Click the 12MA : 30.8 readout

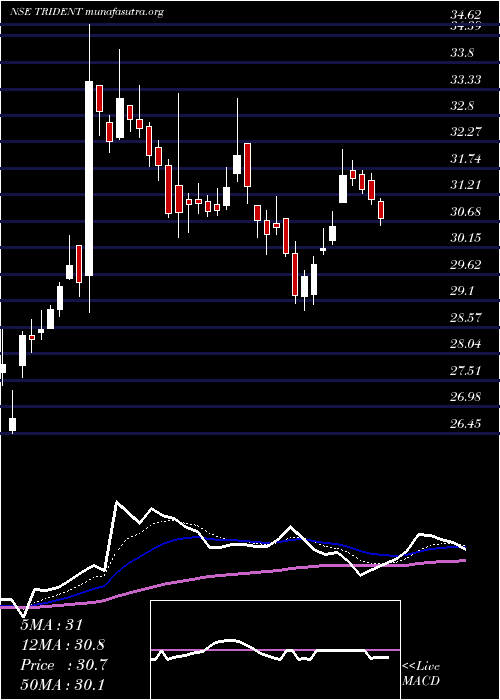click(x=62, y=645)
